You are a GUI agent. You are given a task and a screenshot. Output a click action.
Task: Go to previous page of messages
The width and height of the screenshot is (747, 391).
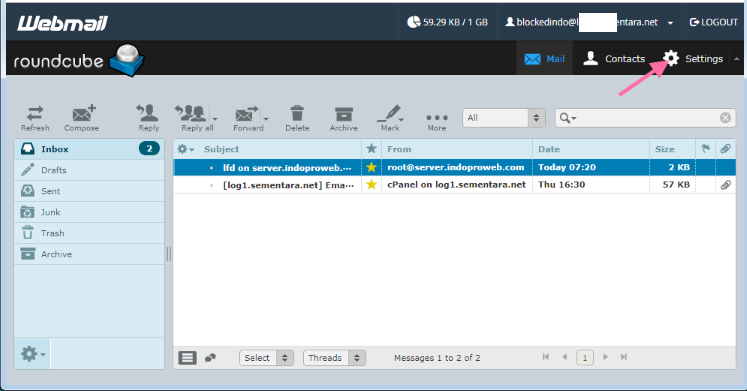565,357
